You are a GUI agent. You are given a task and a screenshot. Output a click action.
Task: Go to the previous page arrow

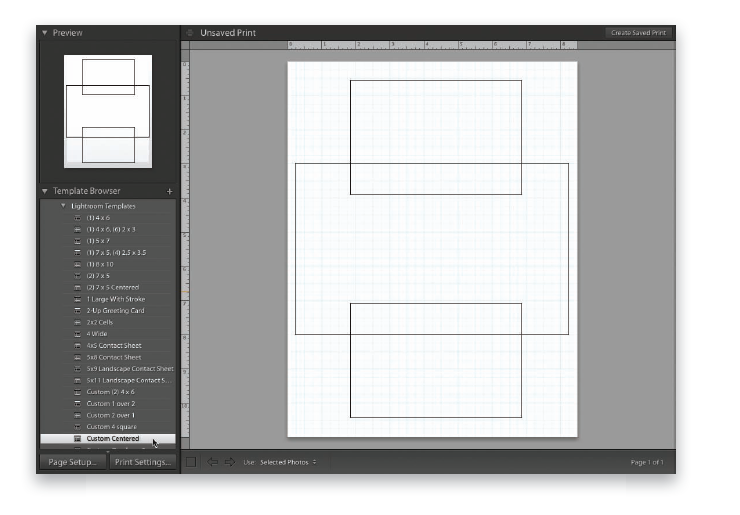(x=212, y=462)
